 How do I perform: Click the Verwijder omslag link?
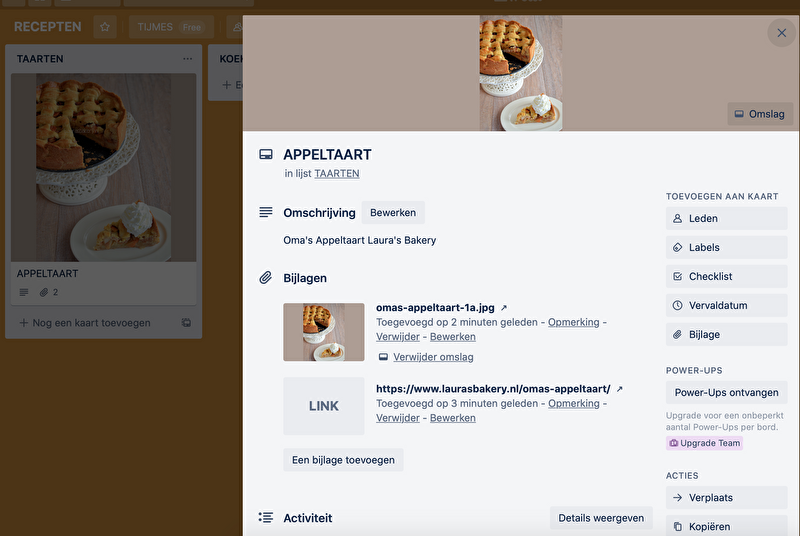pos(433,357)
